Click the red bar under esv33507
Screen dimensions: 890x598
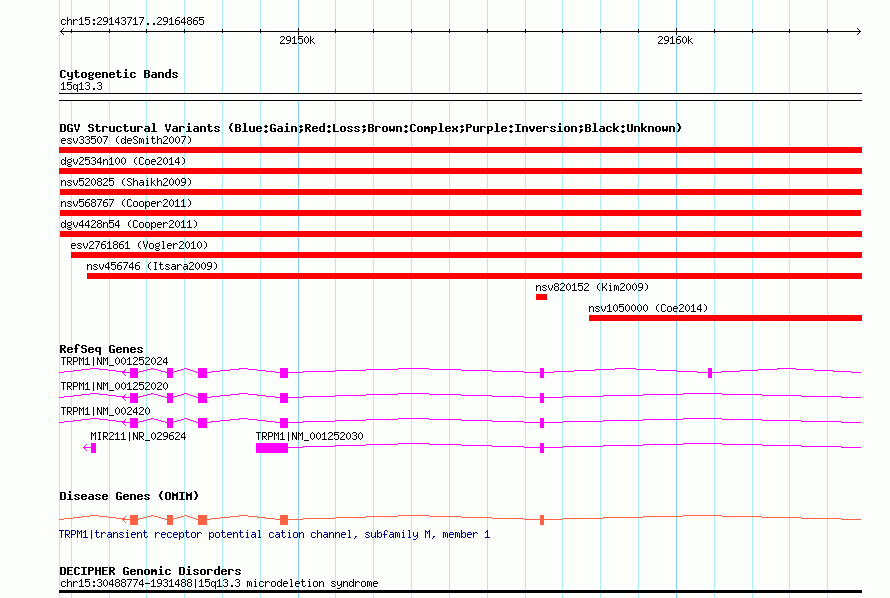[460, 150]
